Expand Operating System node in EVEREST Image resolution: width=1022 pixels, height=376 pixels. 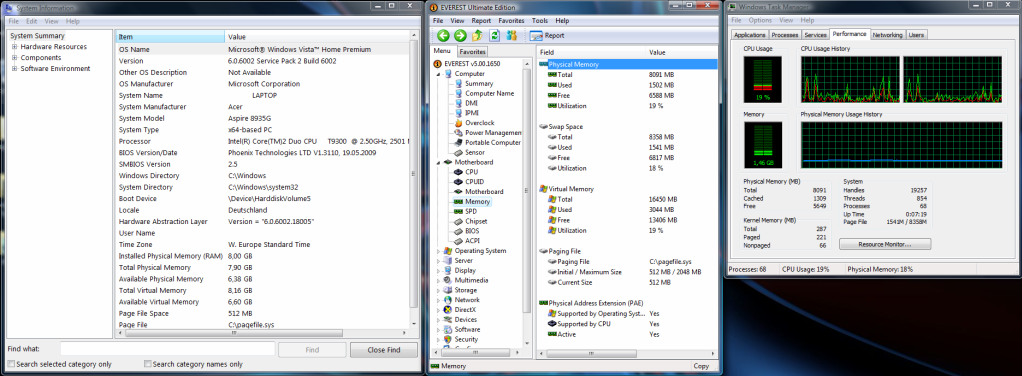[438, 250]
